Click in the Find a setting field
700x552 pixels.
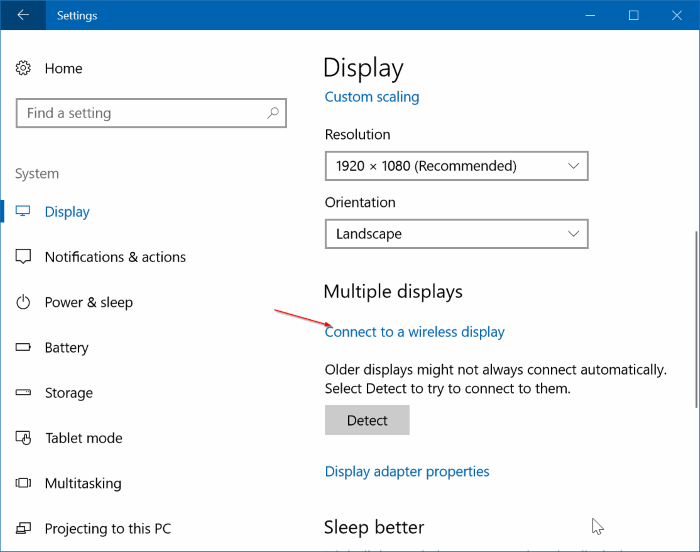(x=140, y=113)
